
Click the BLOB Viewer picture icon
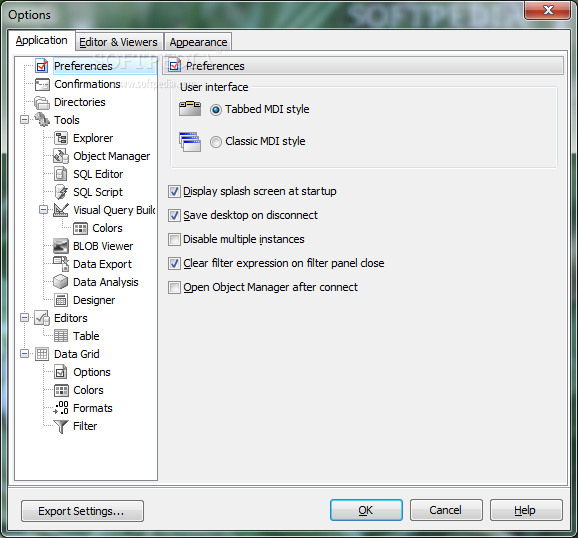(61, 246)
